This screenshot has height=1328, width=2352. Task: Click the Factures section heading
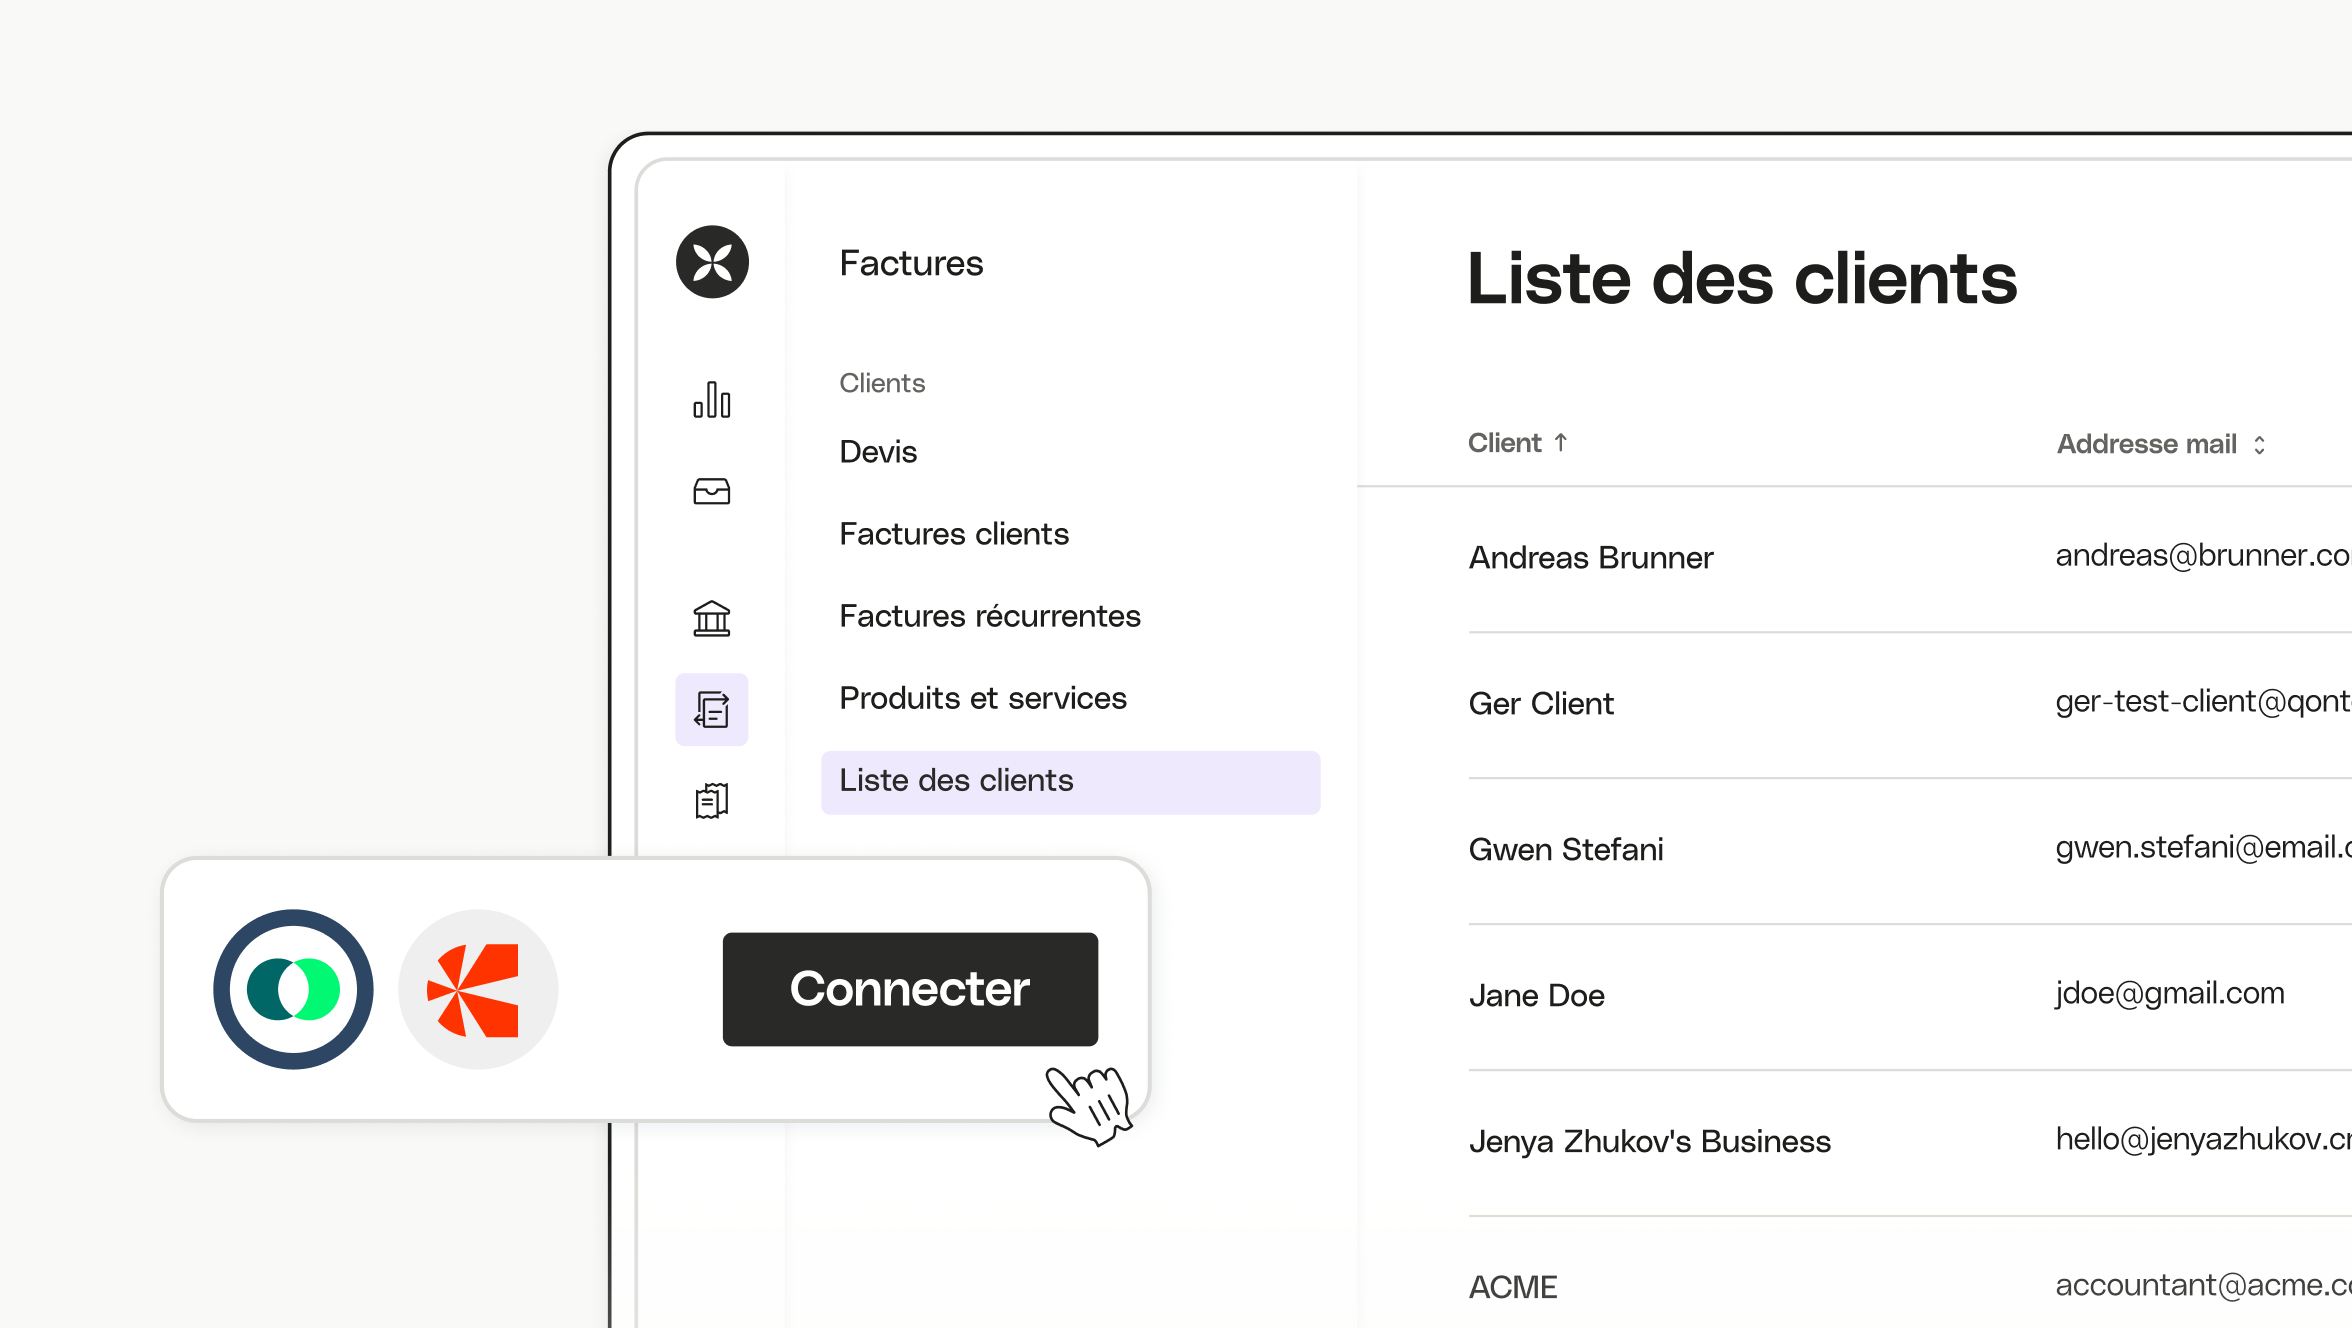[911, 263]
